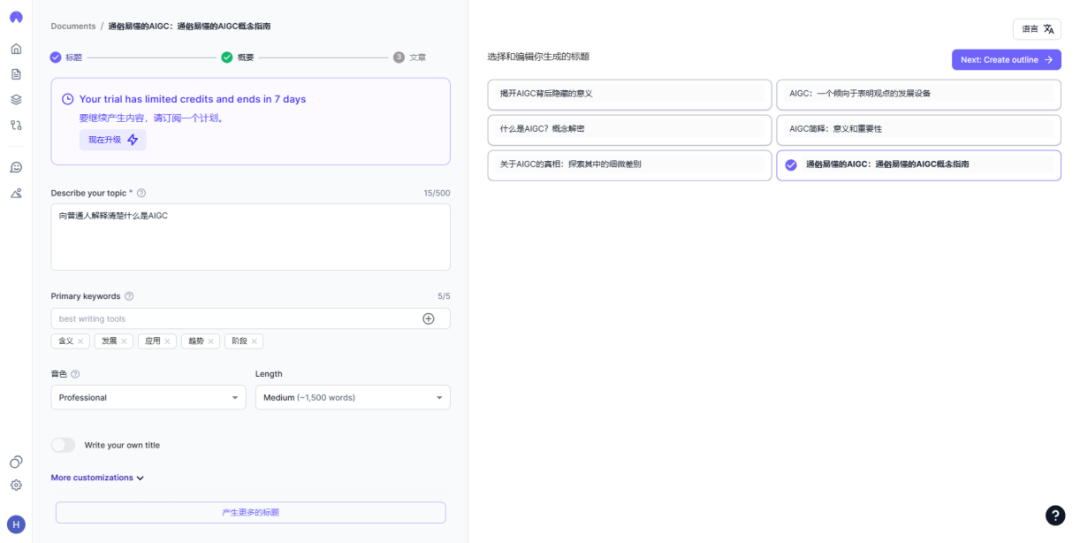Open the chat smiley icon in sidebar

[16, 167]
